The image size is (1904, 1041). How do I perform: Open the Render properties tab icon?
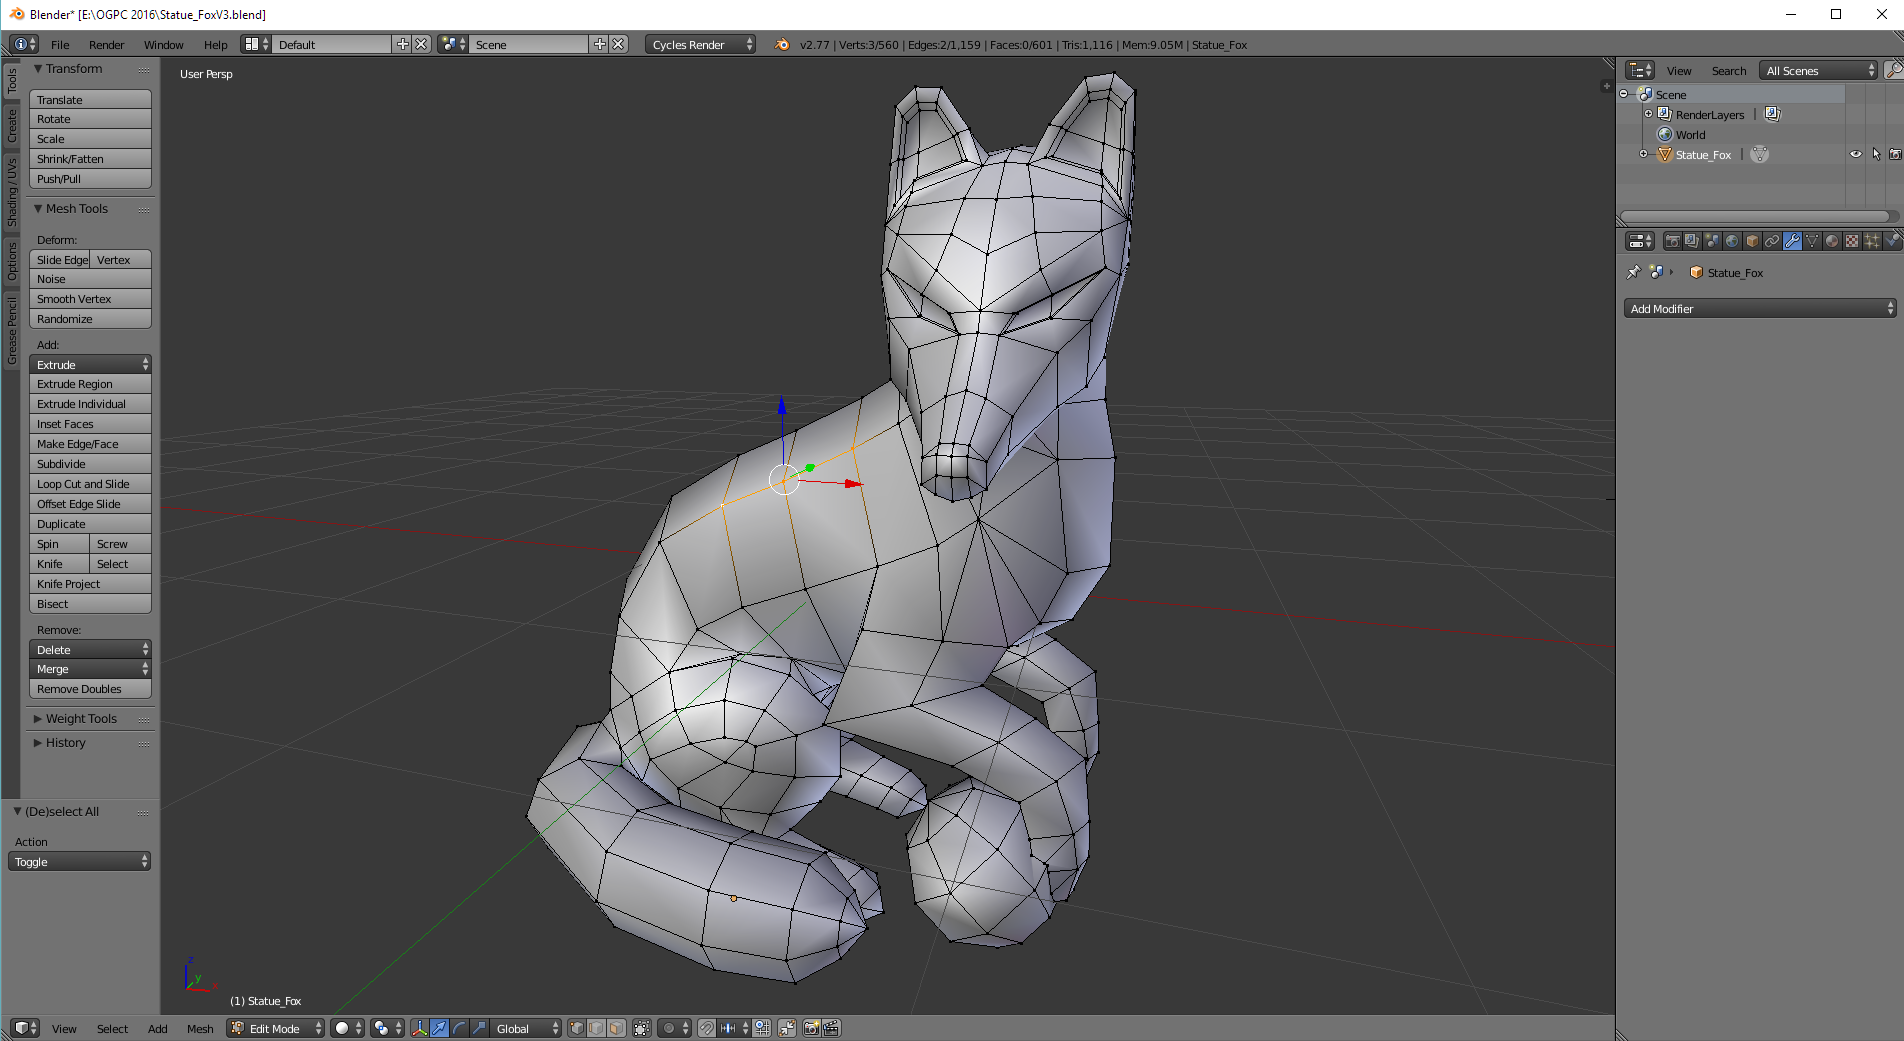coord(1672,240)
